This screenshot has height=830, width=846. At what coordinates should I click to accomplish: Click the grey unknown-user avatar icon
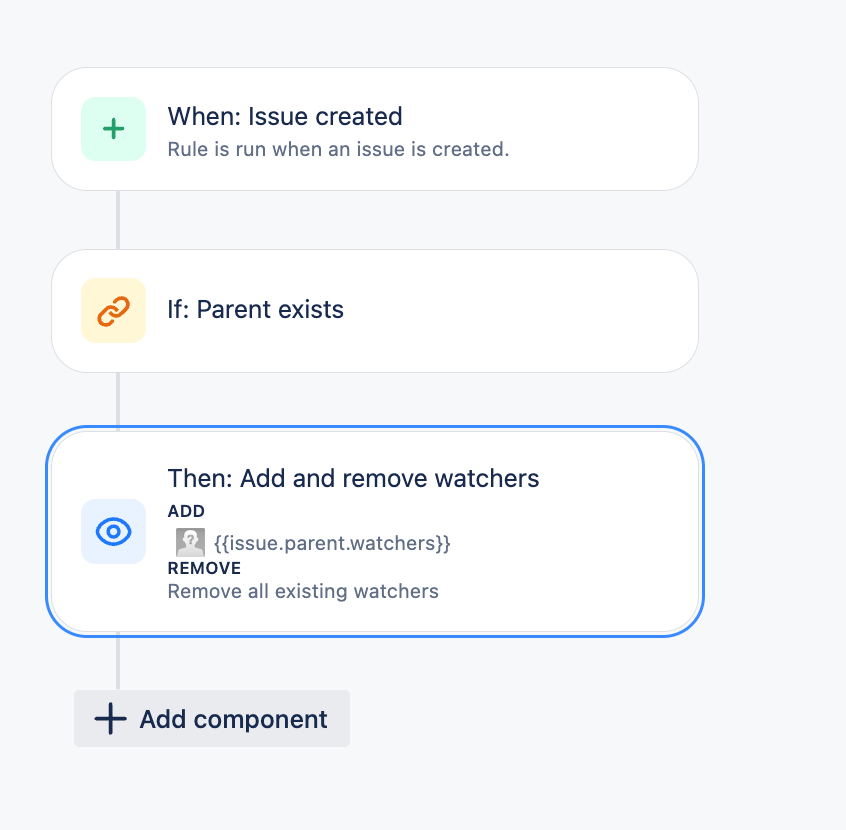(190, 542)
